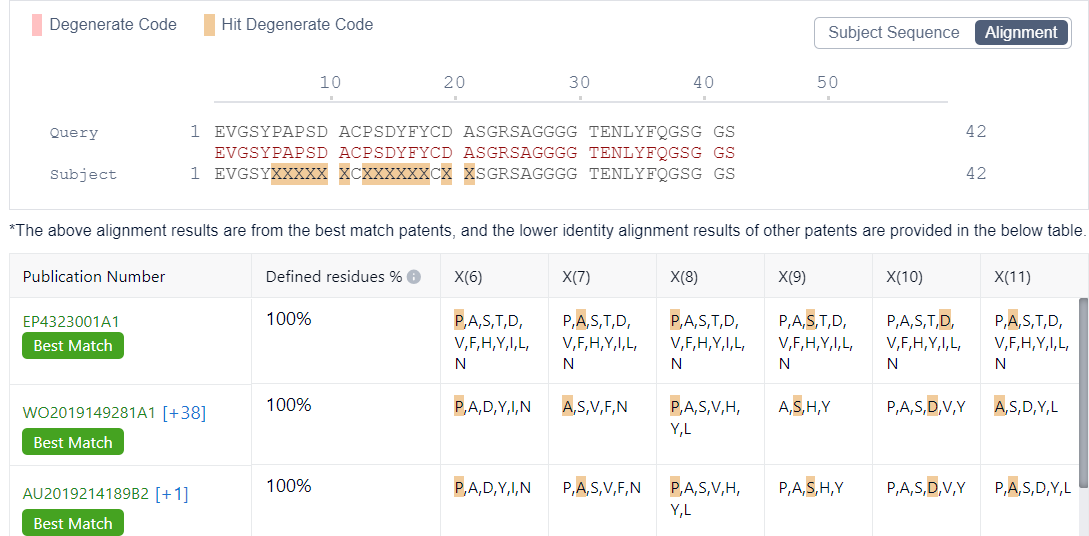Click the Defined residues info icon

point(414,277)
